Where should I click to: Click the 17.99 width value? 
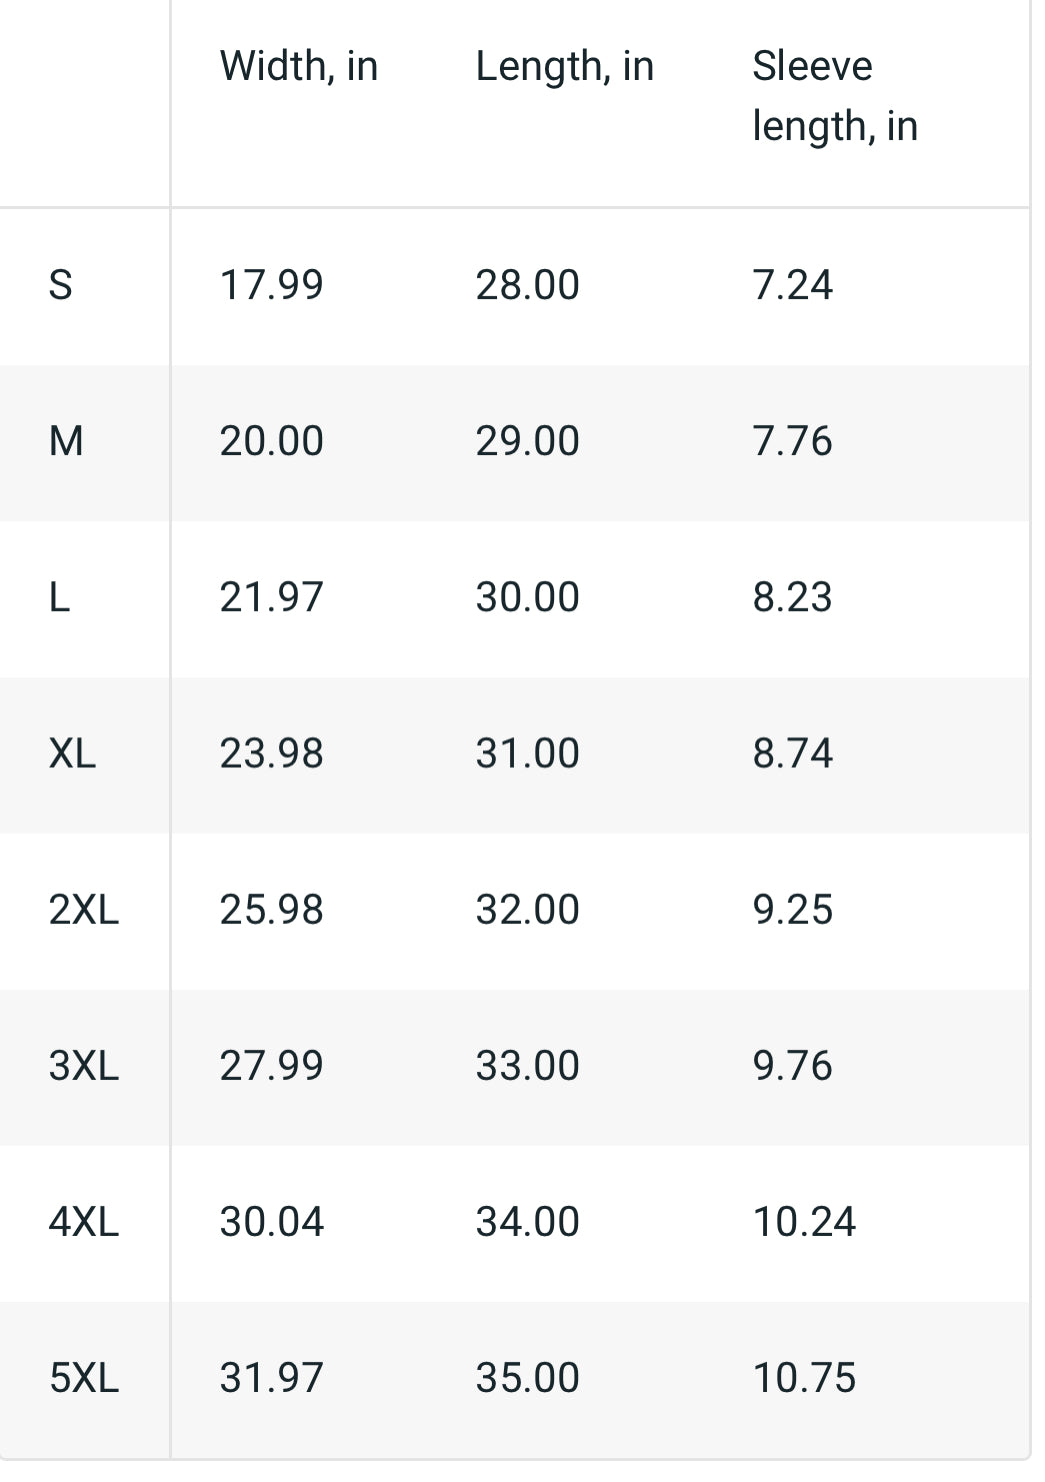pyautogui.click(x=271, y=285)
